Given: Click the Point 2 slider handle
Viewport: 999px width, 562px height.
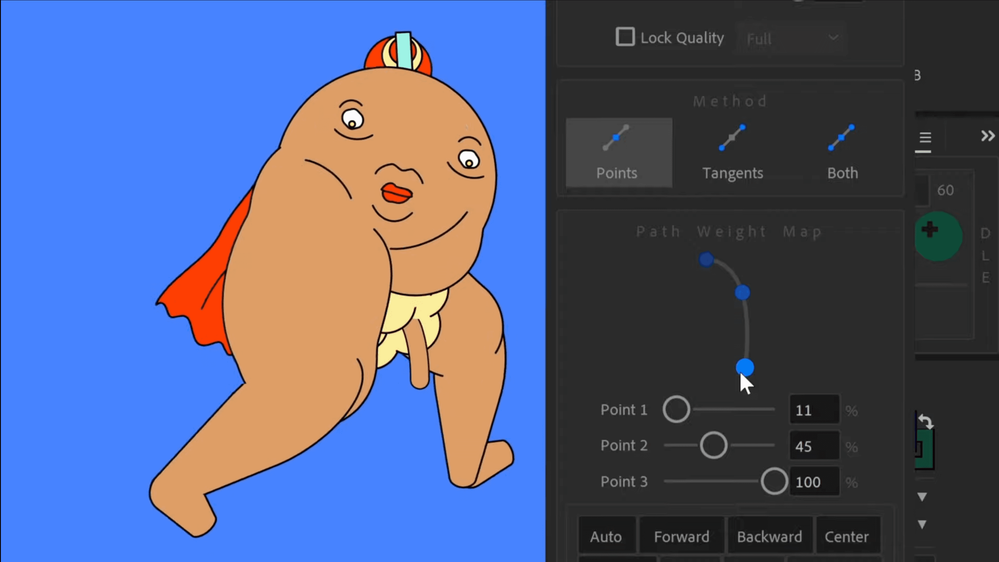Looking at the screenshot, I should 713,445.
